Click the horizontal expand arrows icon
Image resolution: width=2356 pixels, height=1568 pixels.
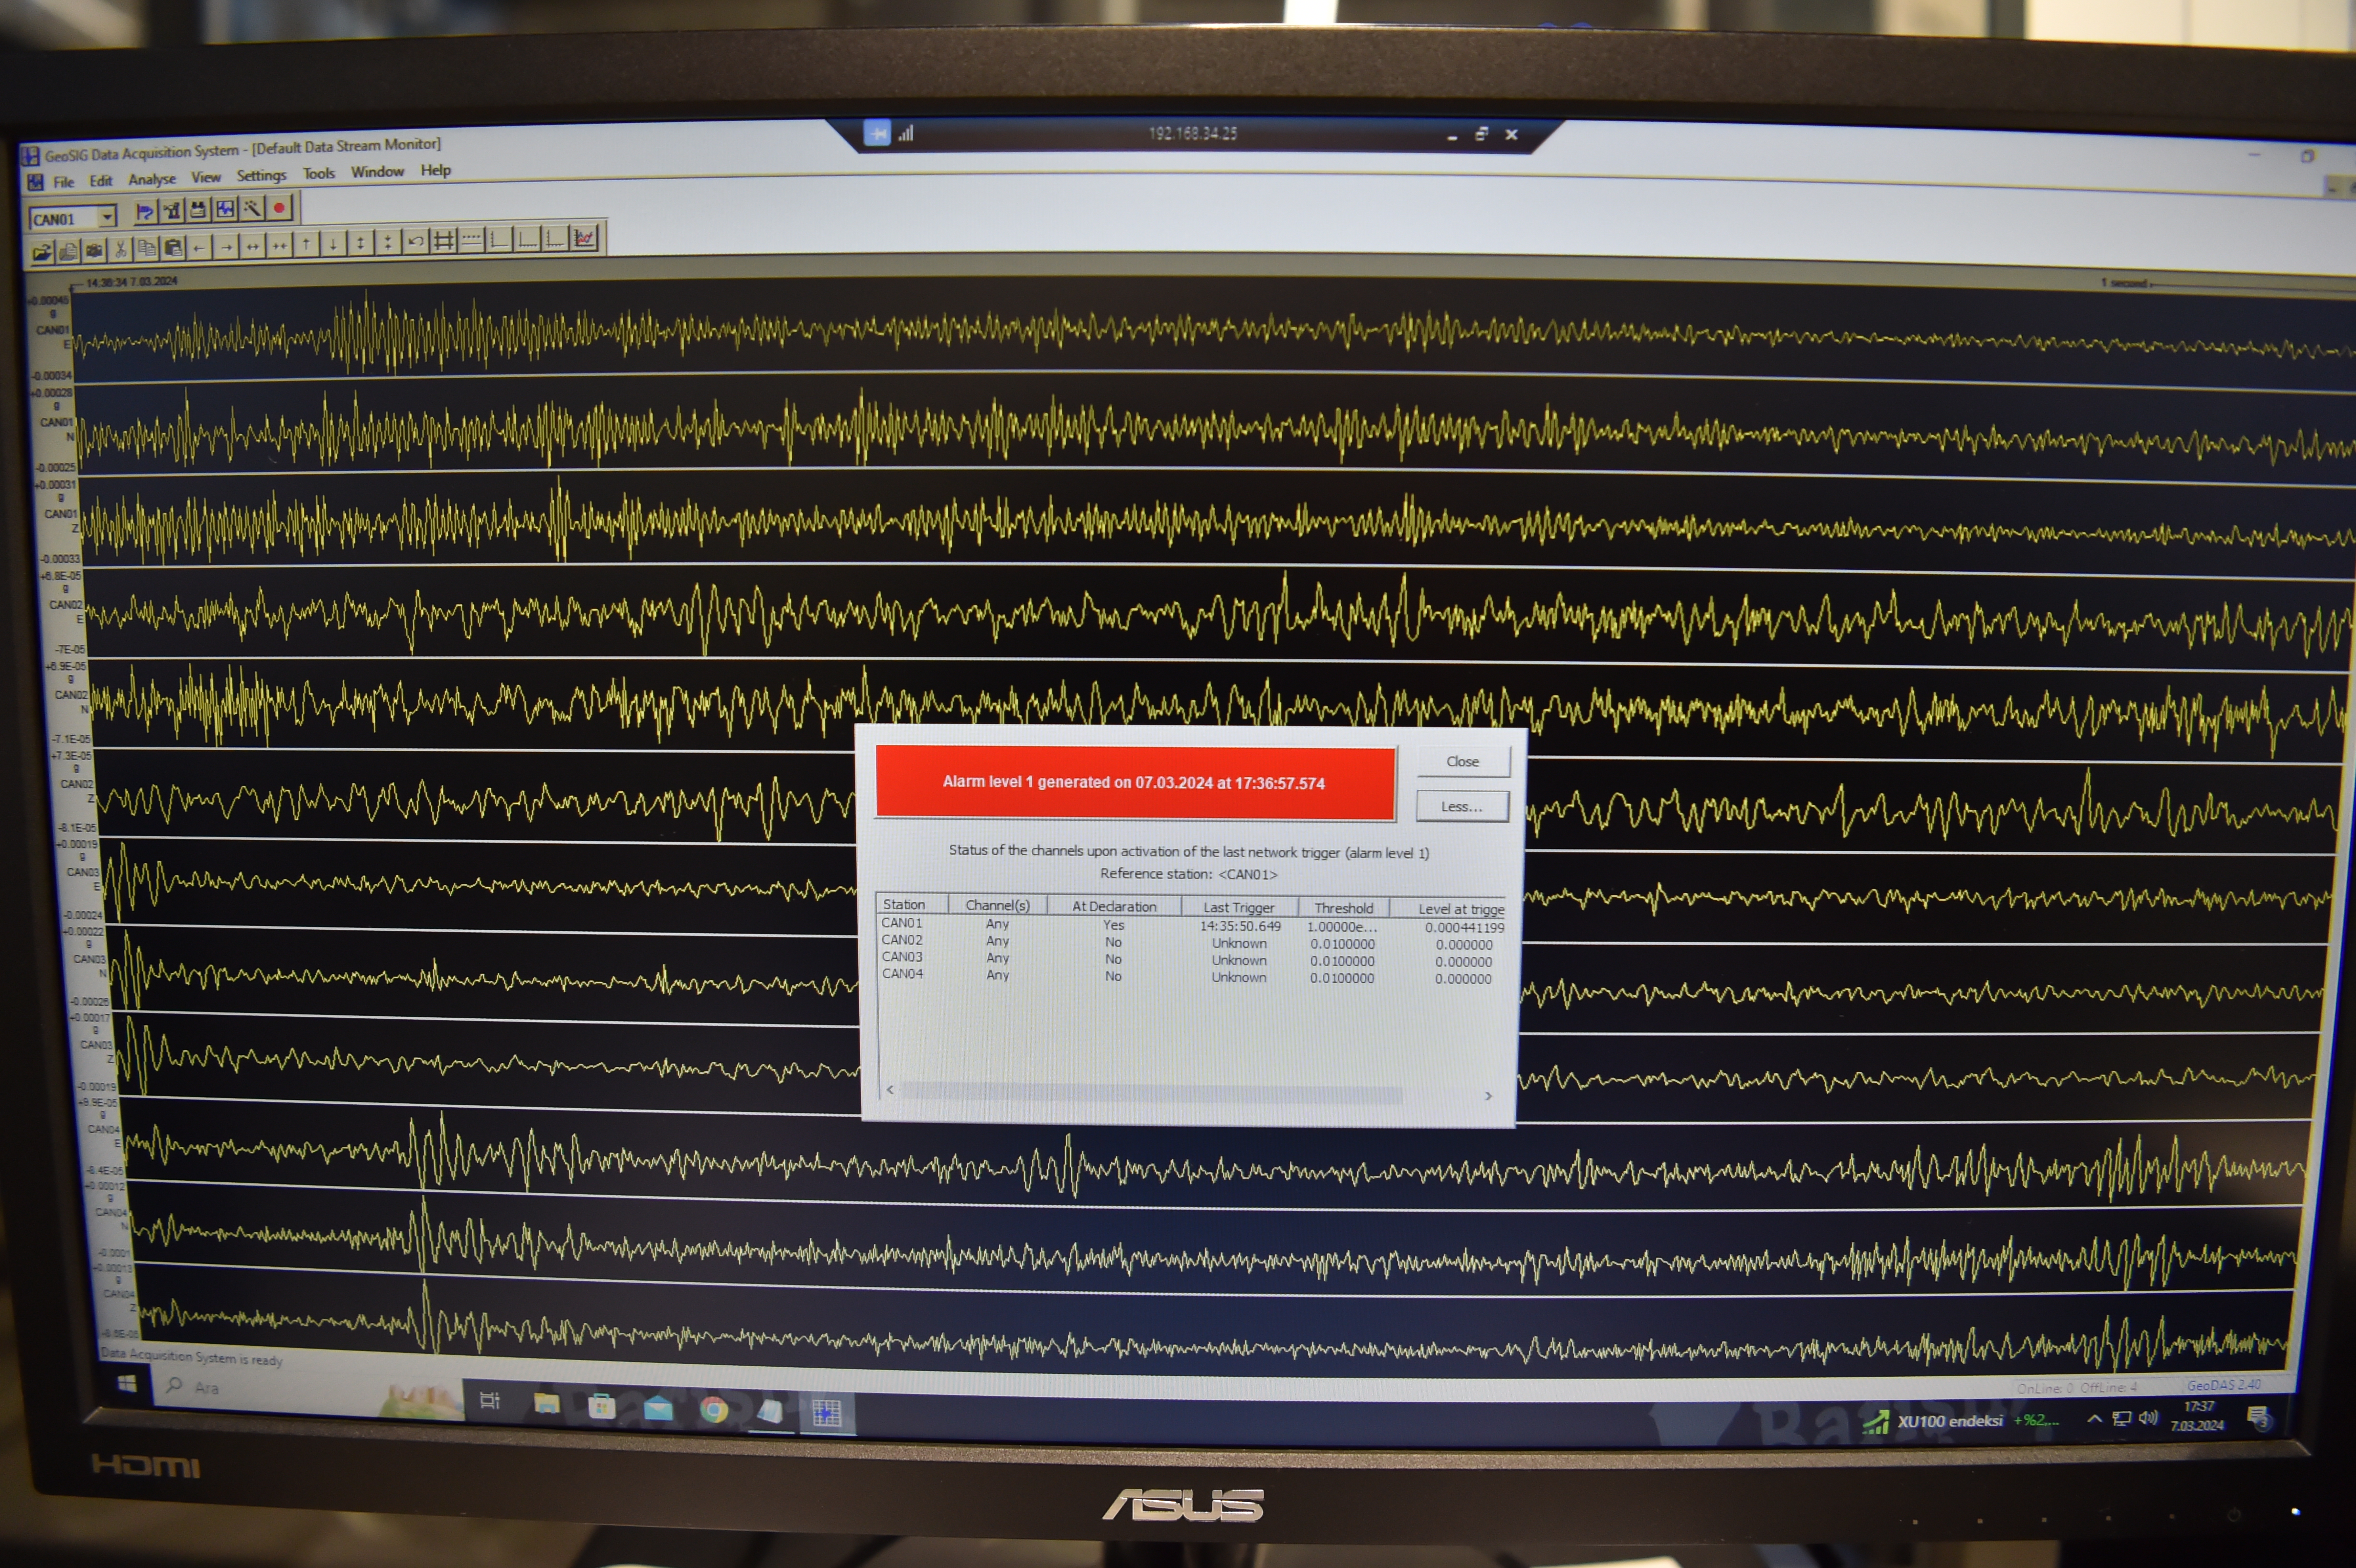tap(253, 246)
